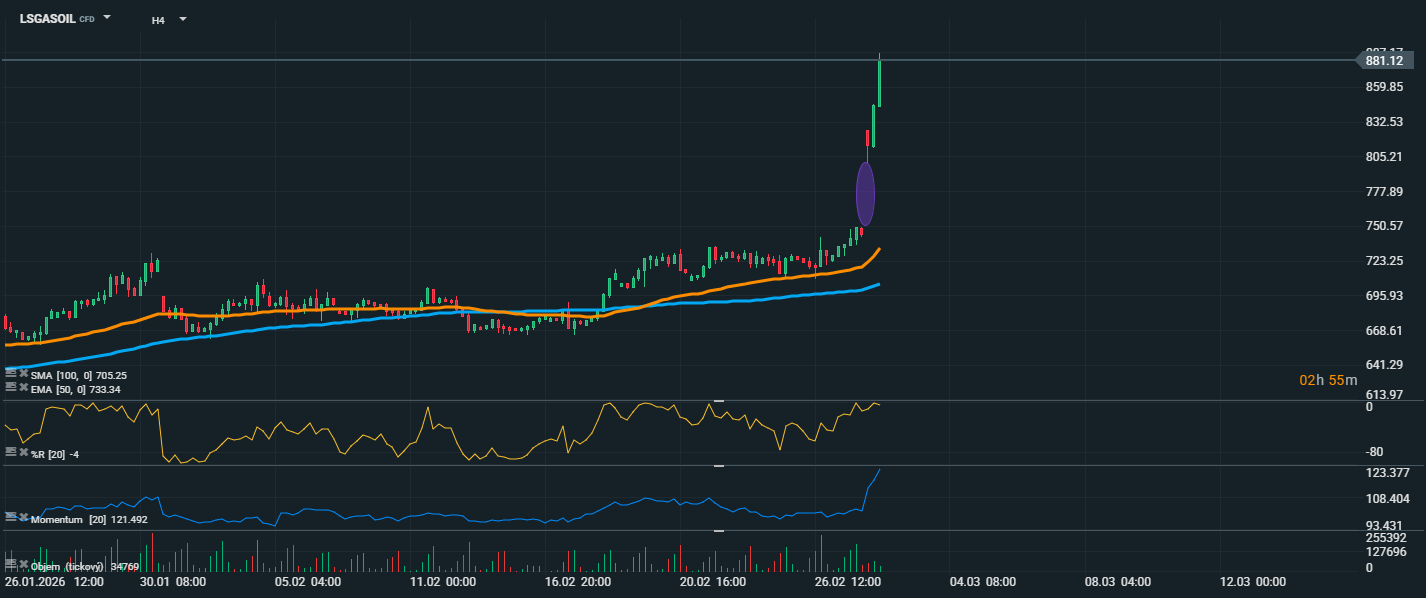The width and height of the screenshot is (1426, 598).
Task: Click the 12.03 00:00 time label
Action: tap(1253, 582)
